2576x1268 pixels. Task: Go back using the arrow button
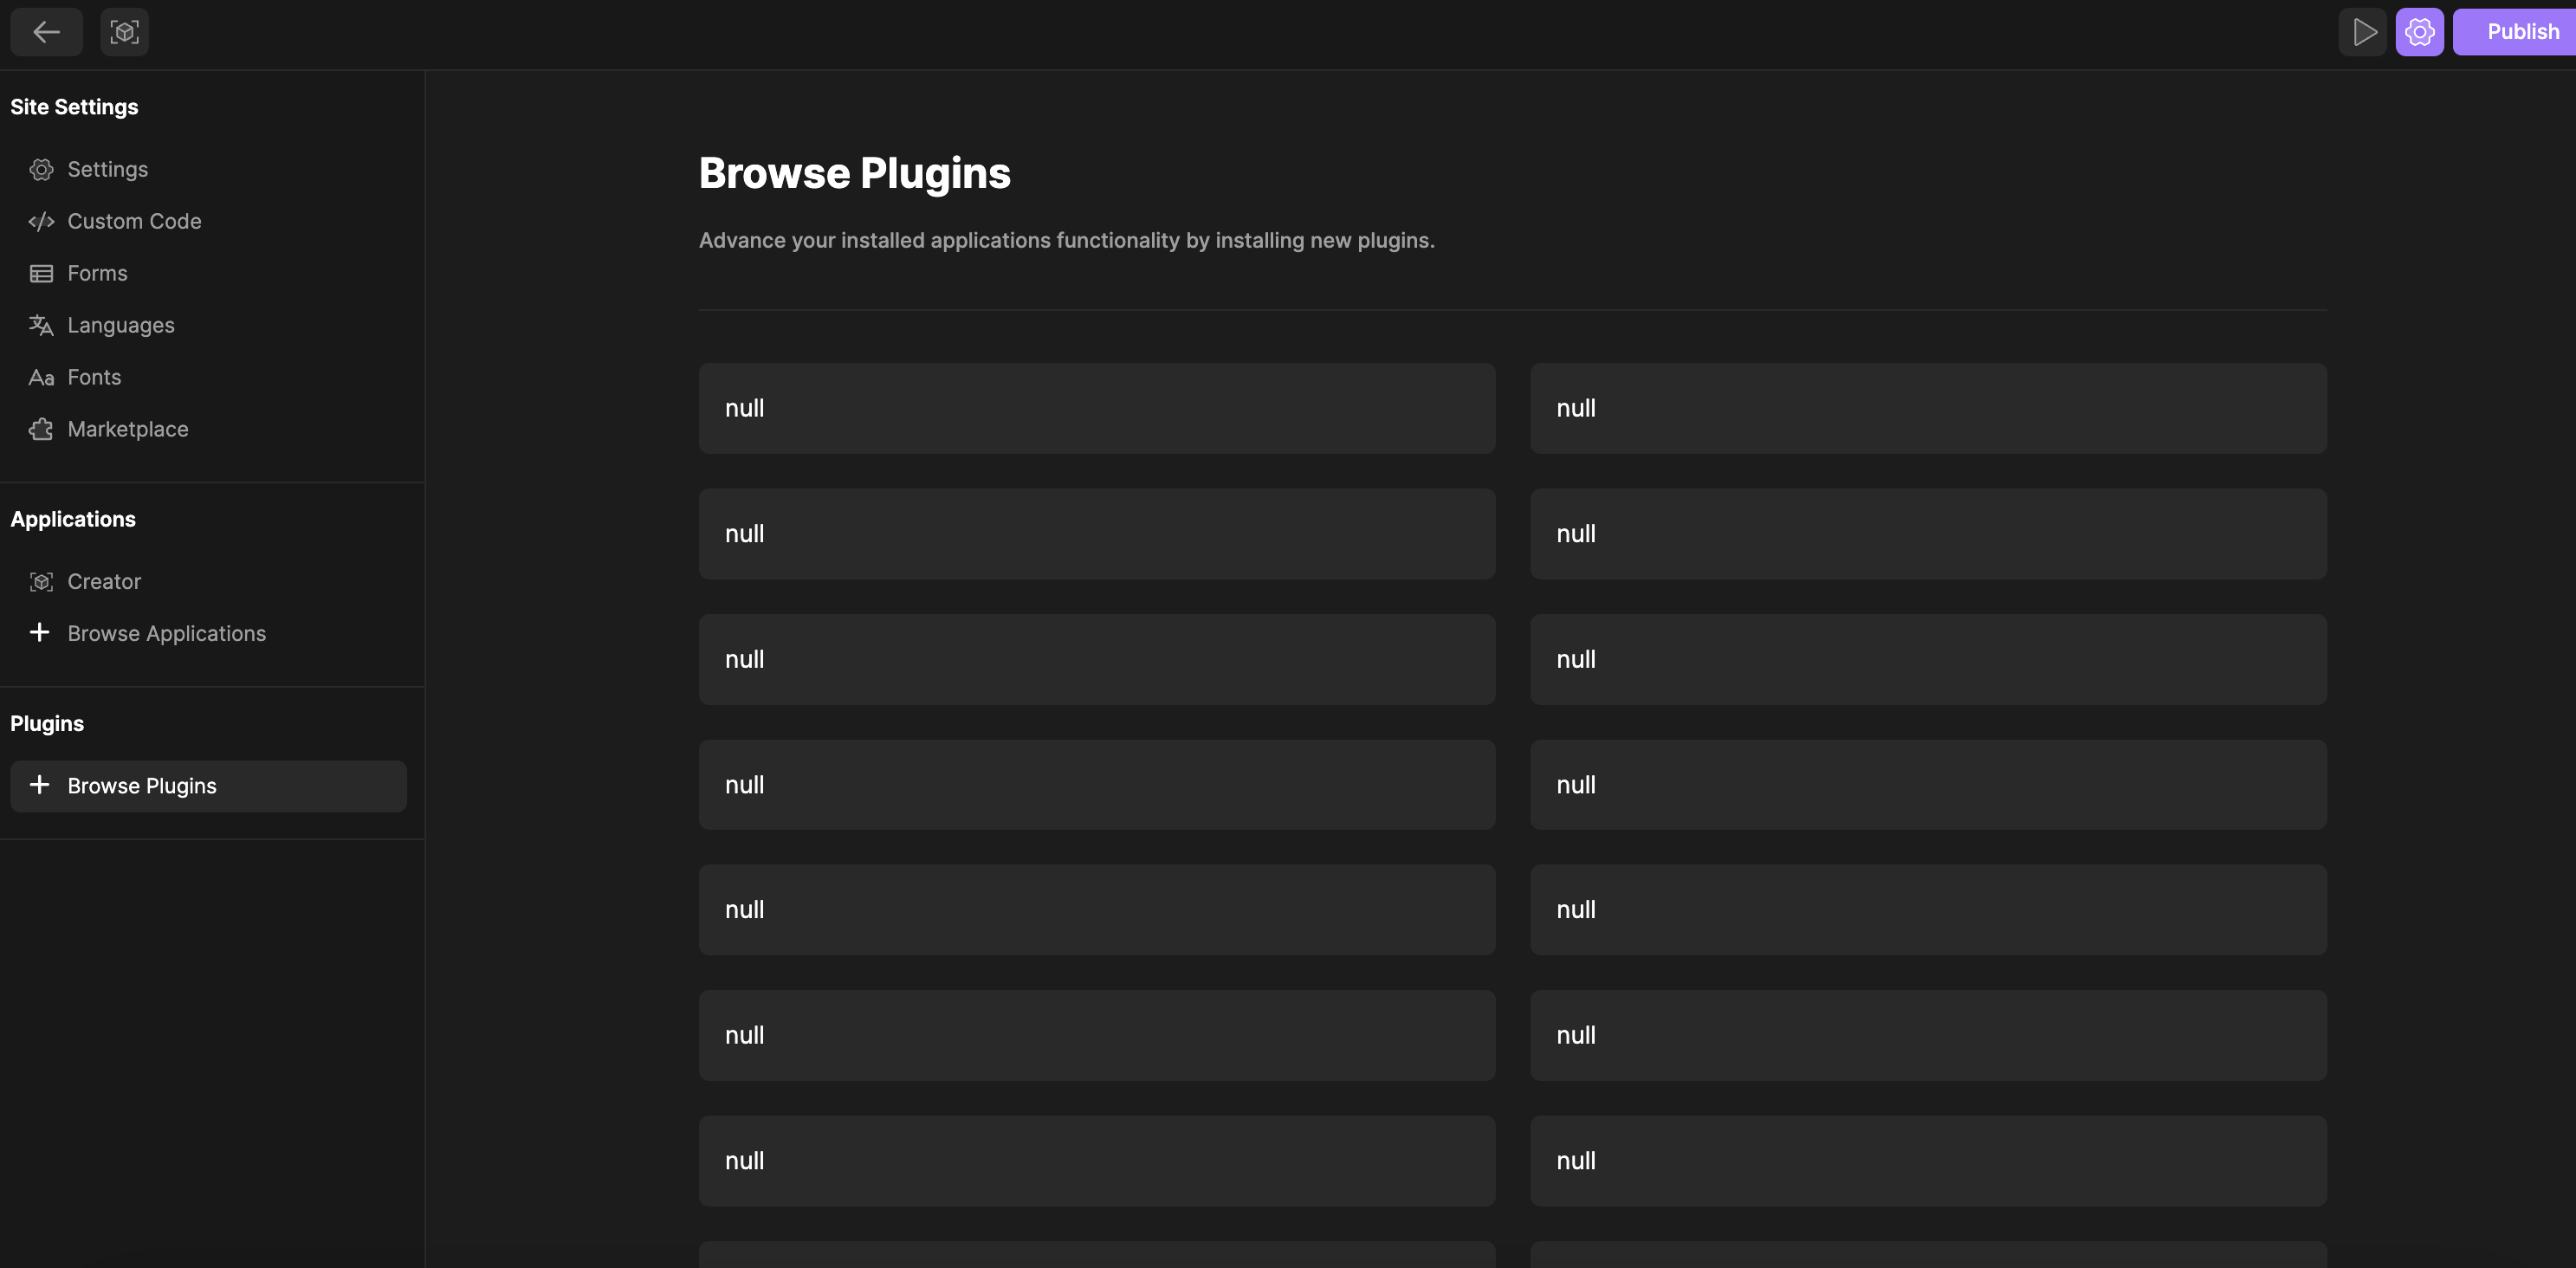click(46, 32)
